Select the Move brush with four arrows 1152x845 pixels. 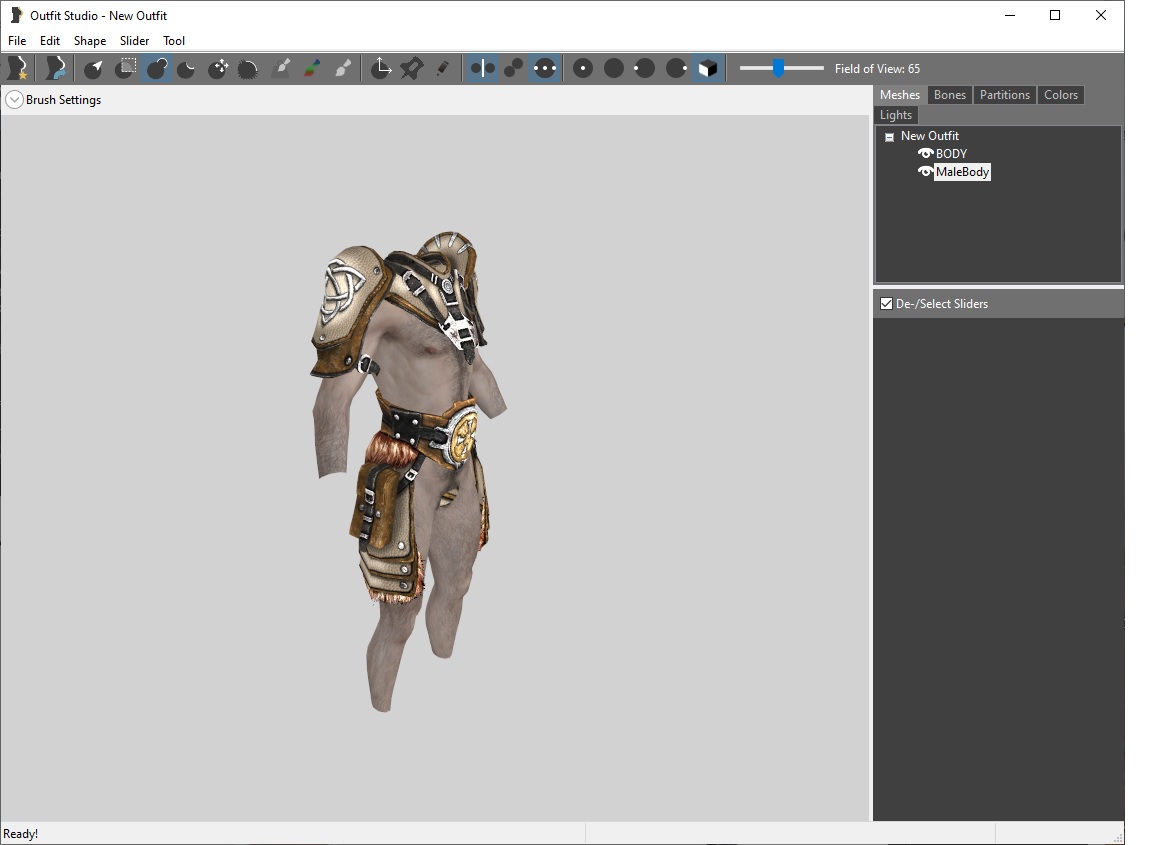click(x=218, y=68)
